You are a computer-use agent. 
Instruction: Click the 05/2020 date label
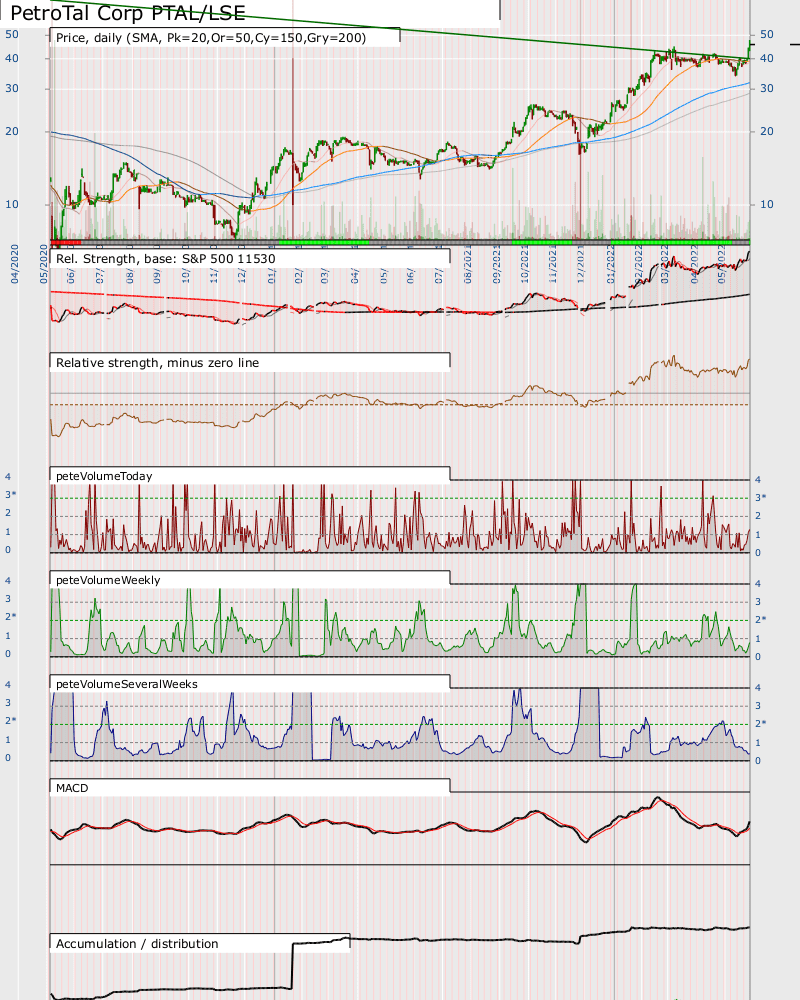coord(44,264)
